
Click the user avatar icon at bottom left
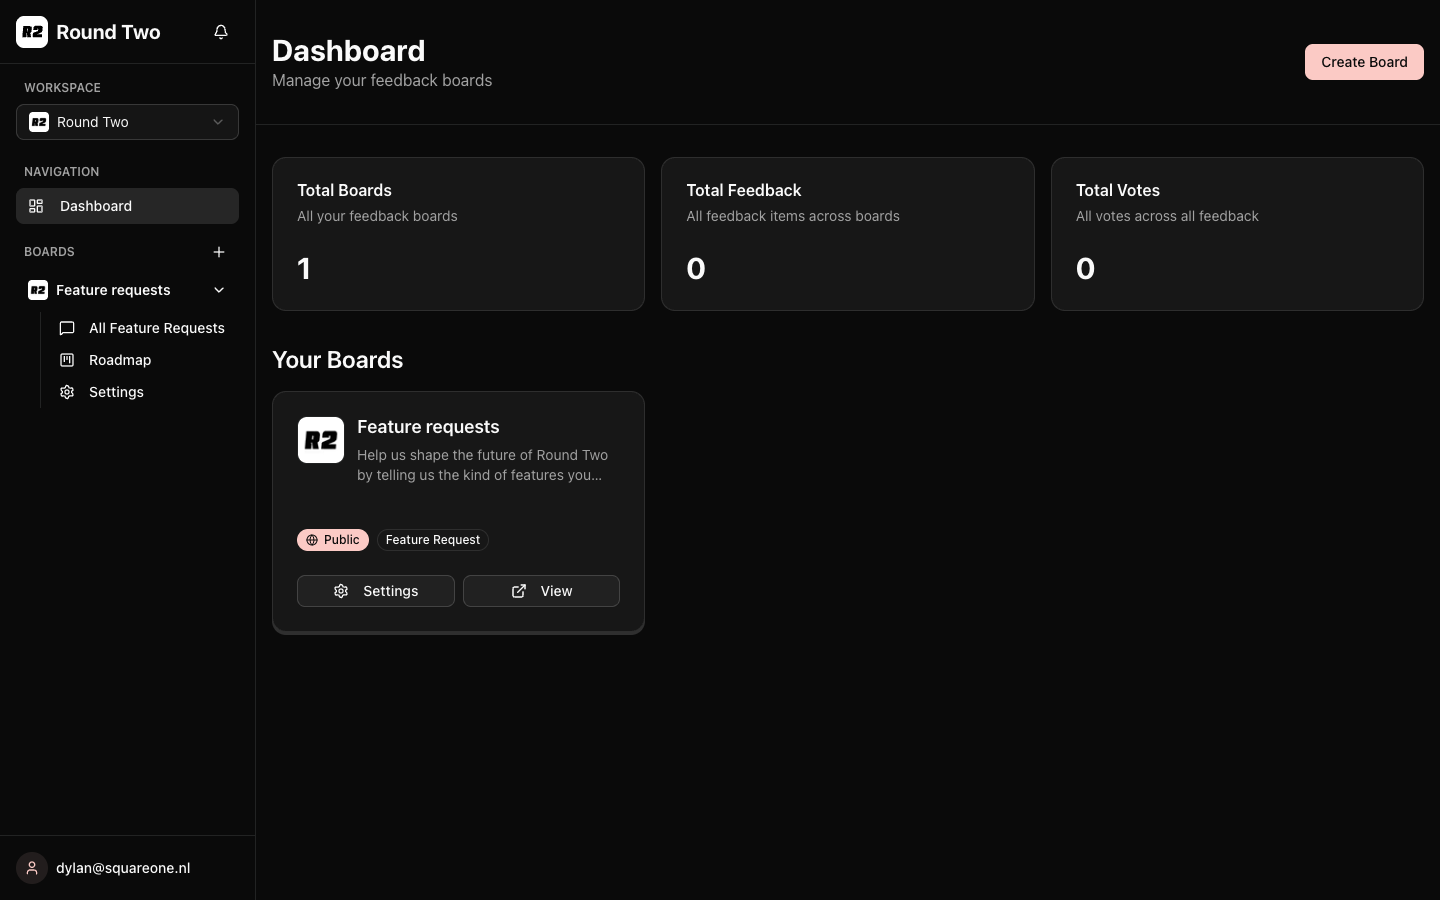coord(31,868)
